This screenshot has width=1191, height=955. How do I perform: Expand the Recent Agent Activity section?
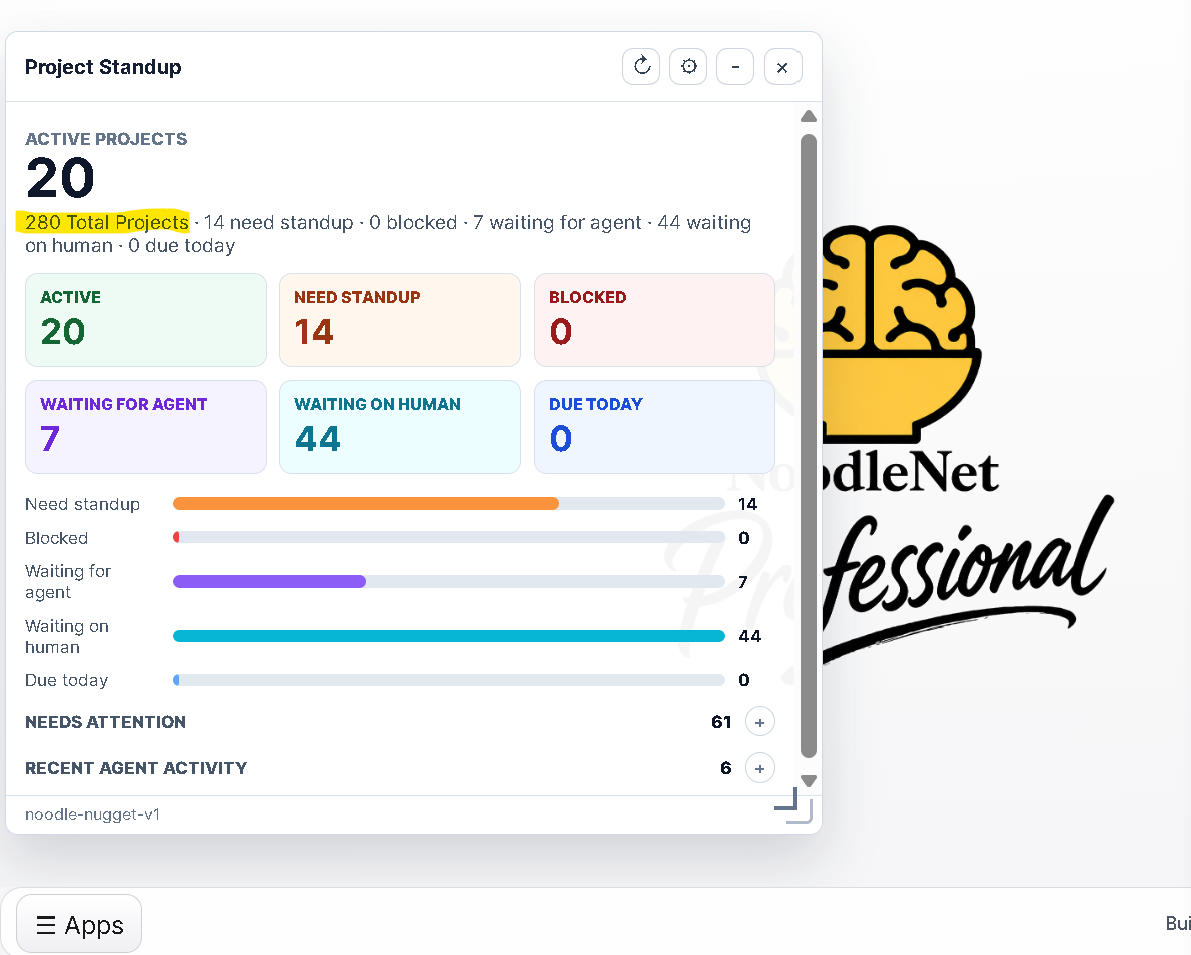click(760, 768)
